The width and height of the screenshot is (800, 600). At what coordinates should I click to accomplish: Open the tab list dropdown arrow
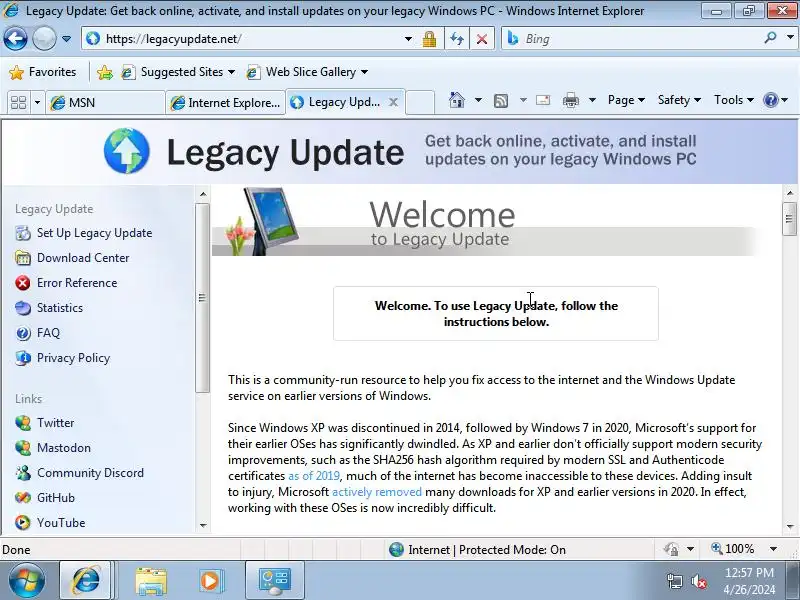tap(37, 103)
